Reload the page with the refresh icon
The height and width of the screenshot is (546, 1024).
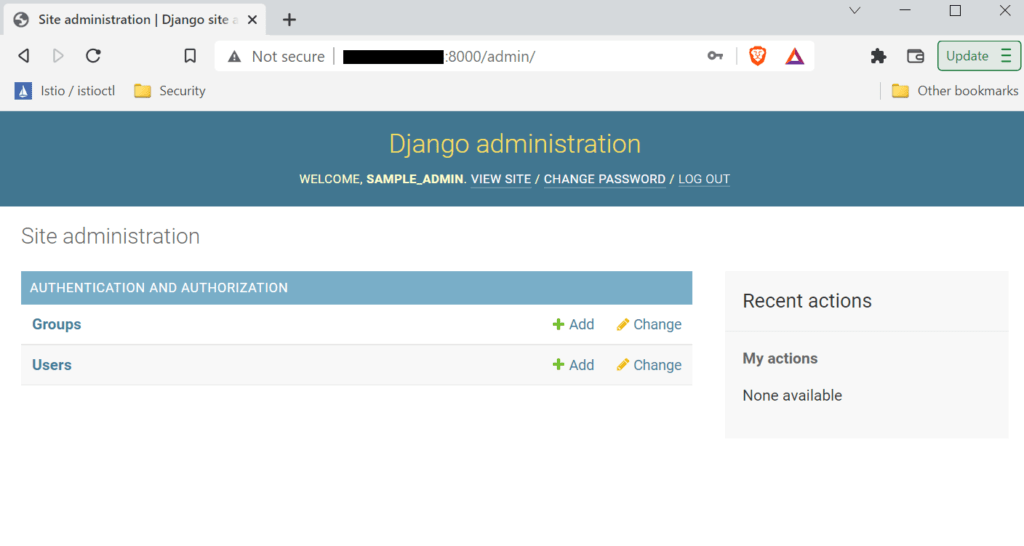(x=93, y=56)
